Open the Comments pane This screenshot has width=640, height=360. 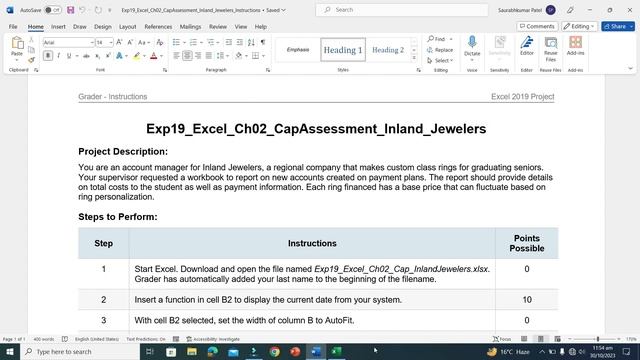[537, 26]
